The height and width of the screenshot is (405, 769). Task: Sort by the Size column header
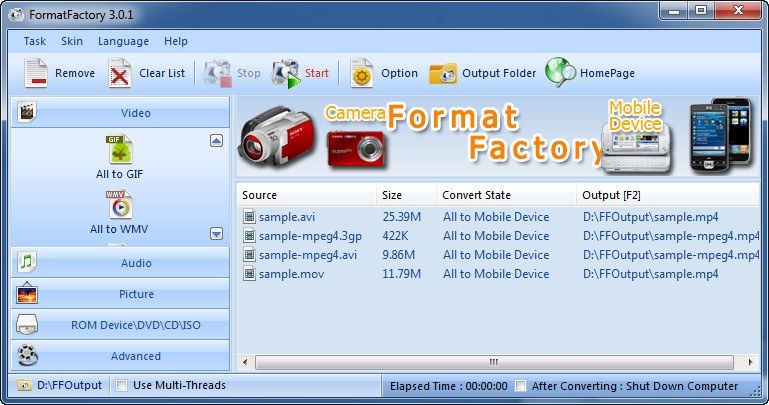407,195
